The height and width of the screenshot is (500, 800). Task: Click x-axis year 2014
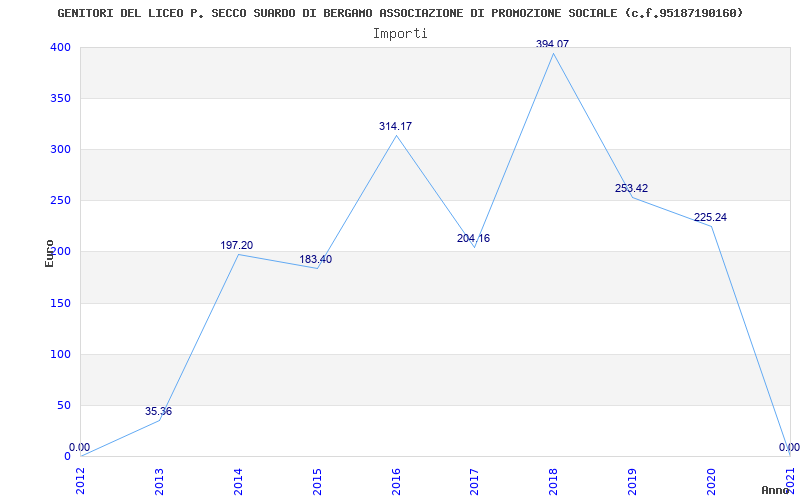pos(238,481)
